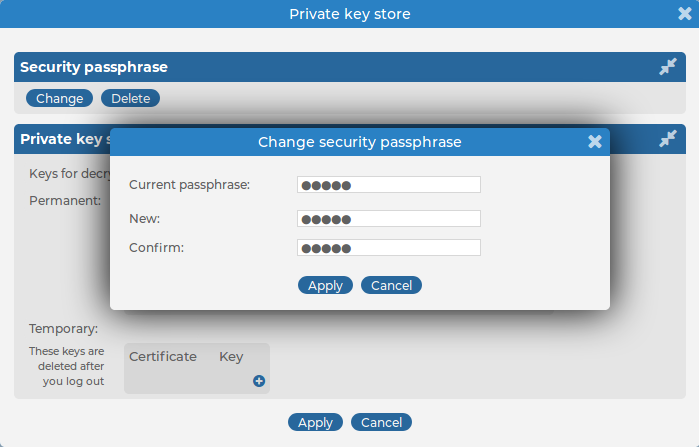Click the Temporary keys label
The height and width of the screenshot is (447, 699).
(x=63, y=328)
